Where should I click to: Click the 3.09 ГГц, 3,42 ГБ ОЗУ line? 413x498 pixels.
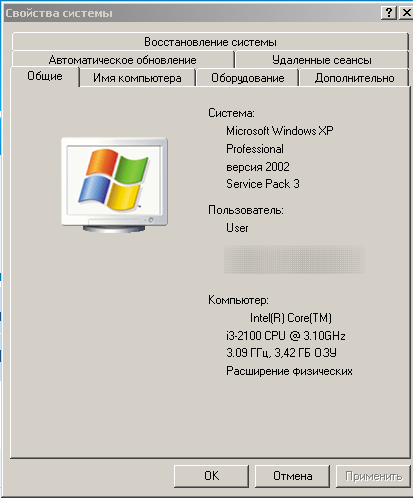tap(281, 353)
